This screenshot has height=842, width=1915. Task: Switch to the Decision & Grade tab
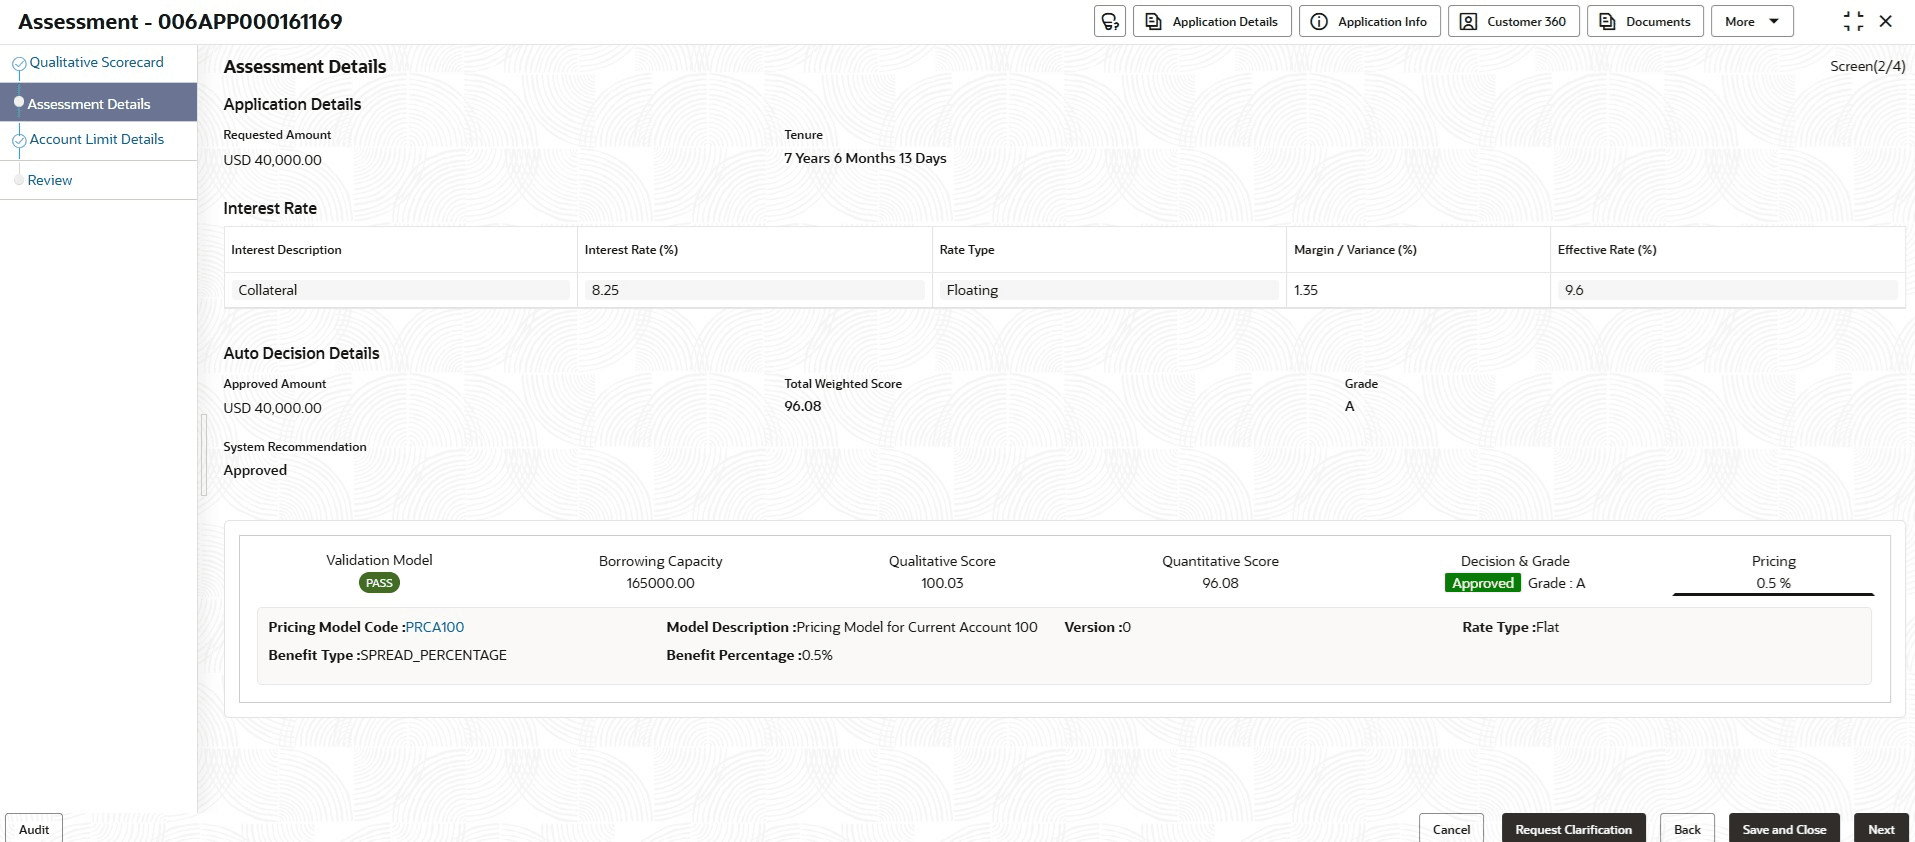point(1514,572)
